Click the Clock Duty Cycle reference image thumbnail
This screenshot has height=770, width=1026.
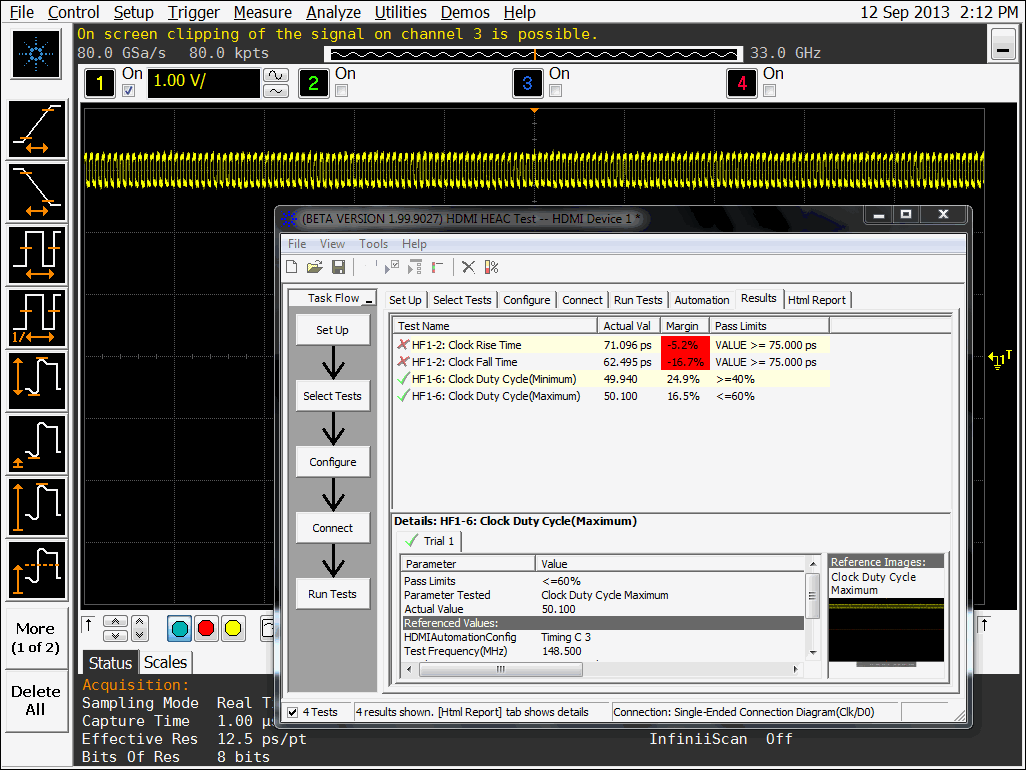pos(887,630)
